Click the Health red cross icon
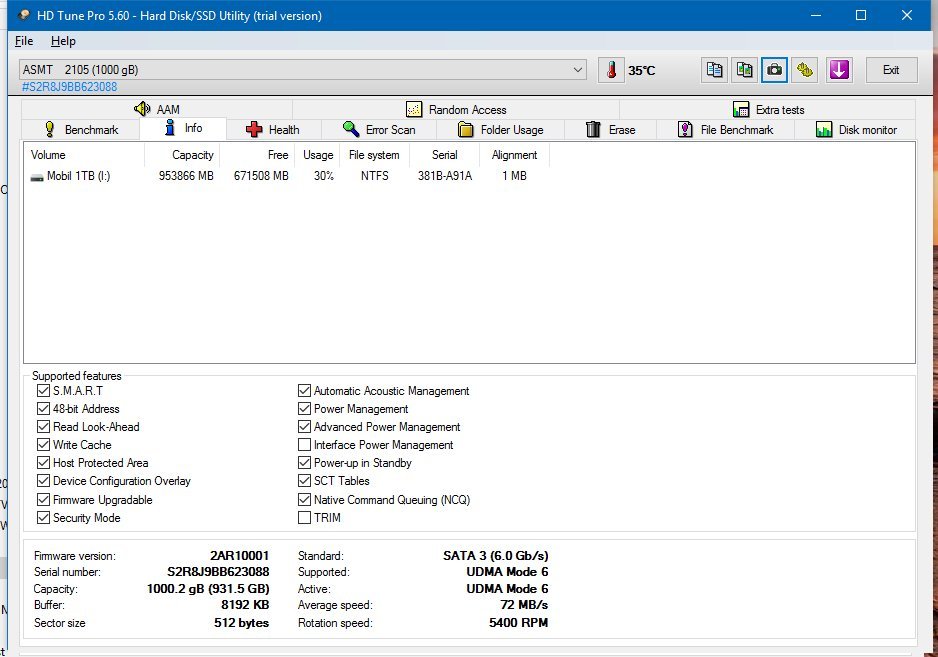Viewport: 938px width, 657px height. coord(254,129)
